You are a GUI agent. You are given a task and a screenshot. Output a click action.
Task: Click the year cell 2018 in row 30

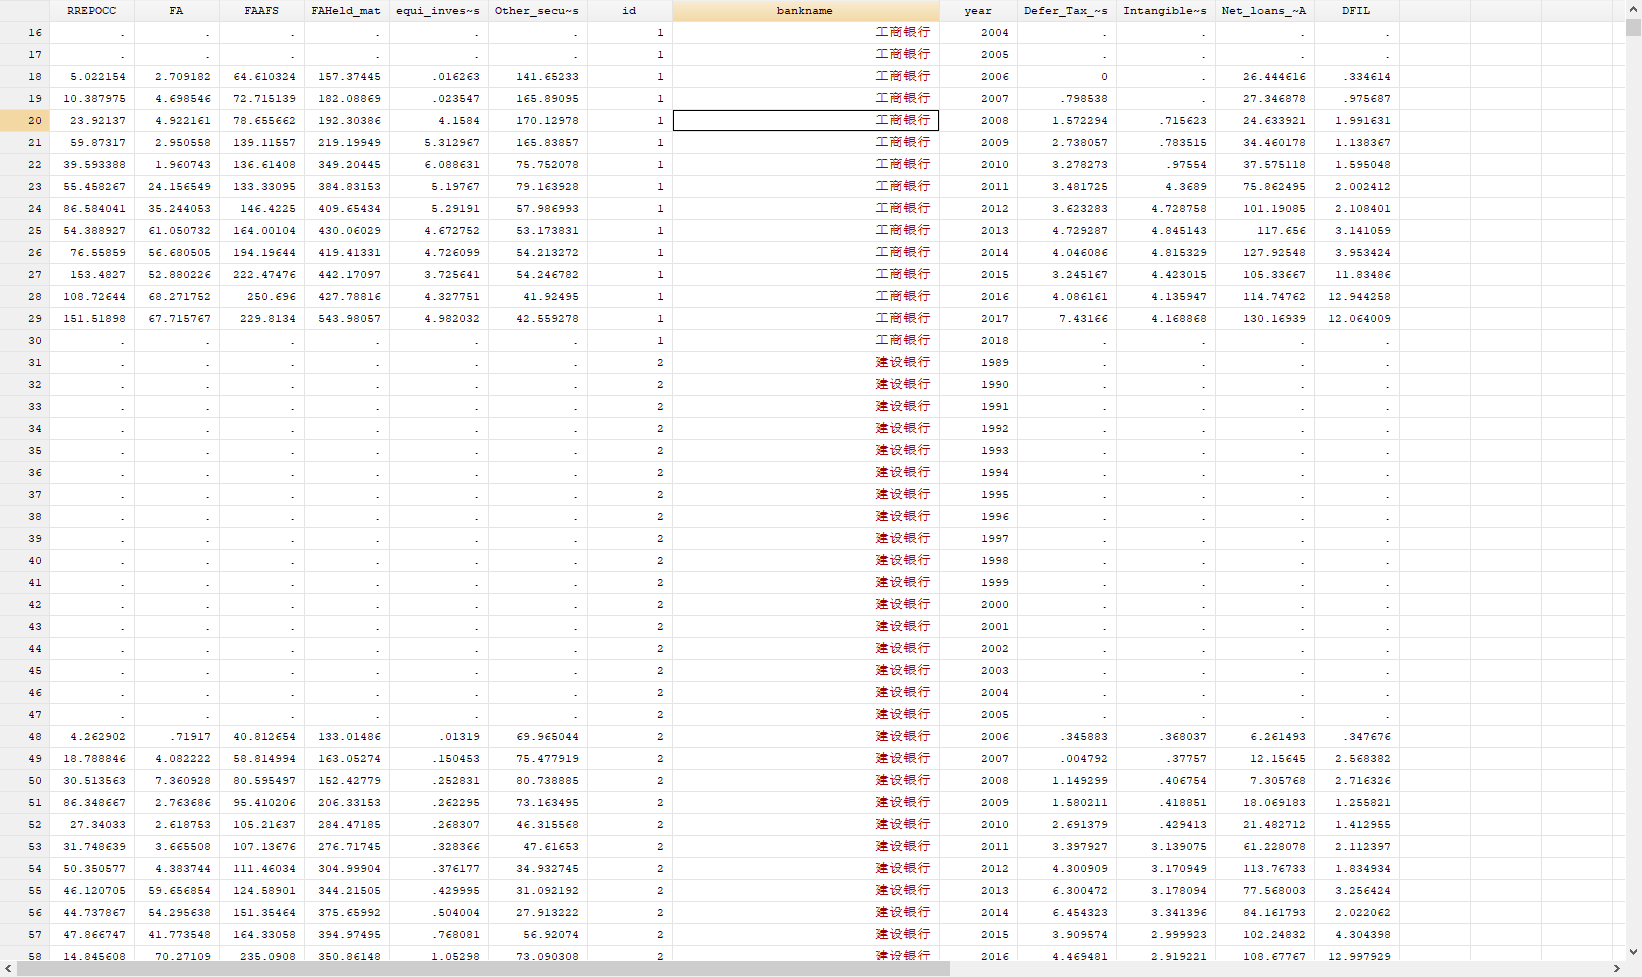point(978,341)
